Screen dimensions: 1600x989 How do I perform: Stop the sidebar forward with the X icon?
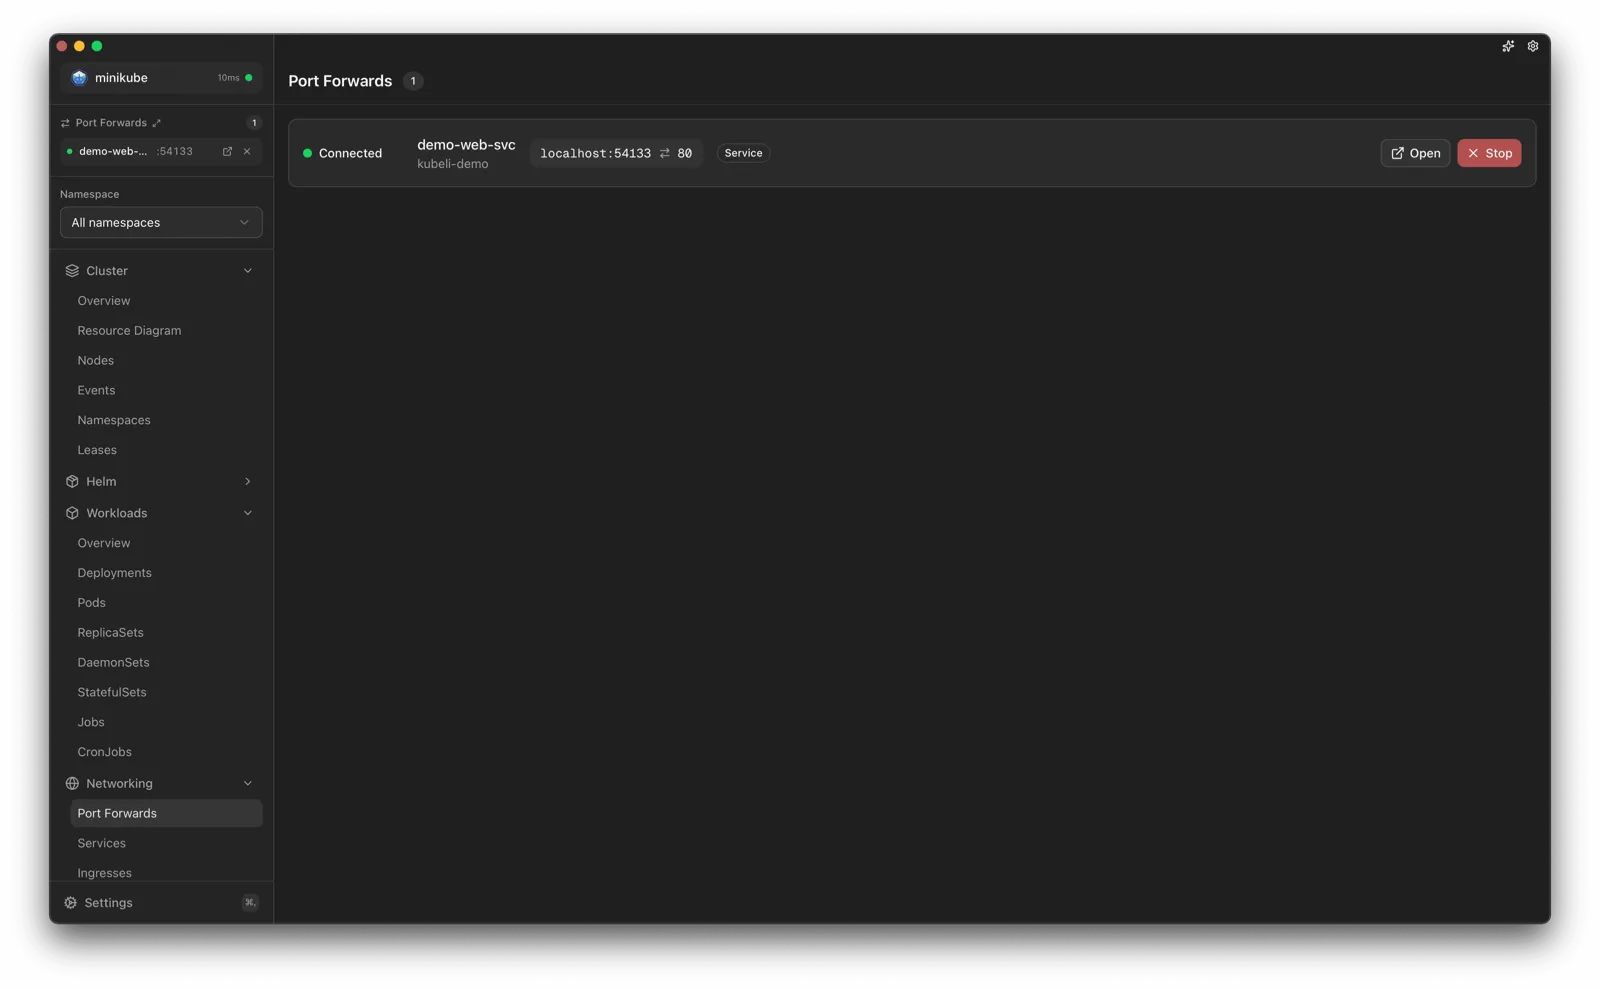(247, 151)
